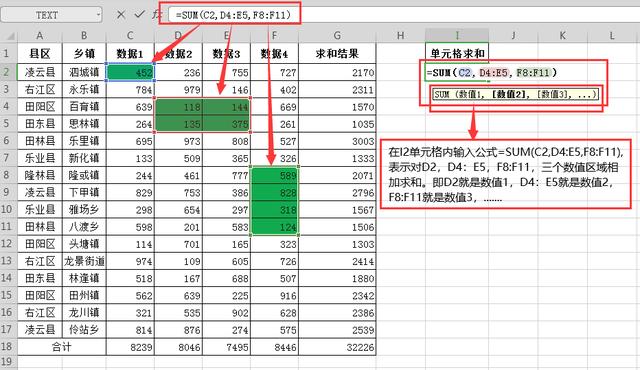Click cell 龙川镇 in row 16
Viewport: 640px width, 370px height.
[84, 312]
